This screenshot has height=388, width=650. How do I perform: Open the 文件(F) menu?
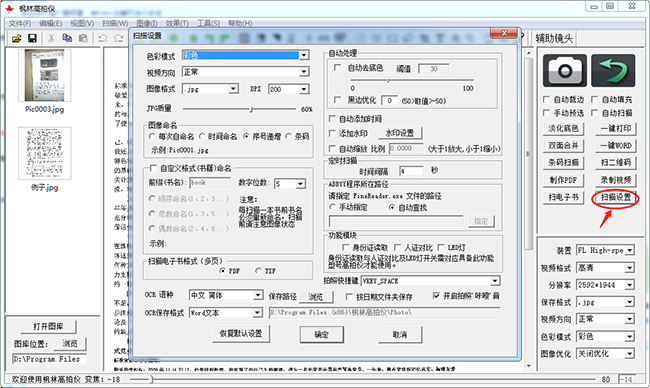click(x=19, y=23)
